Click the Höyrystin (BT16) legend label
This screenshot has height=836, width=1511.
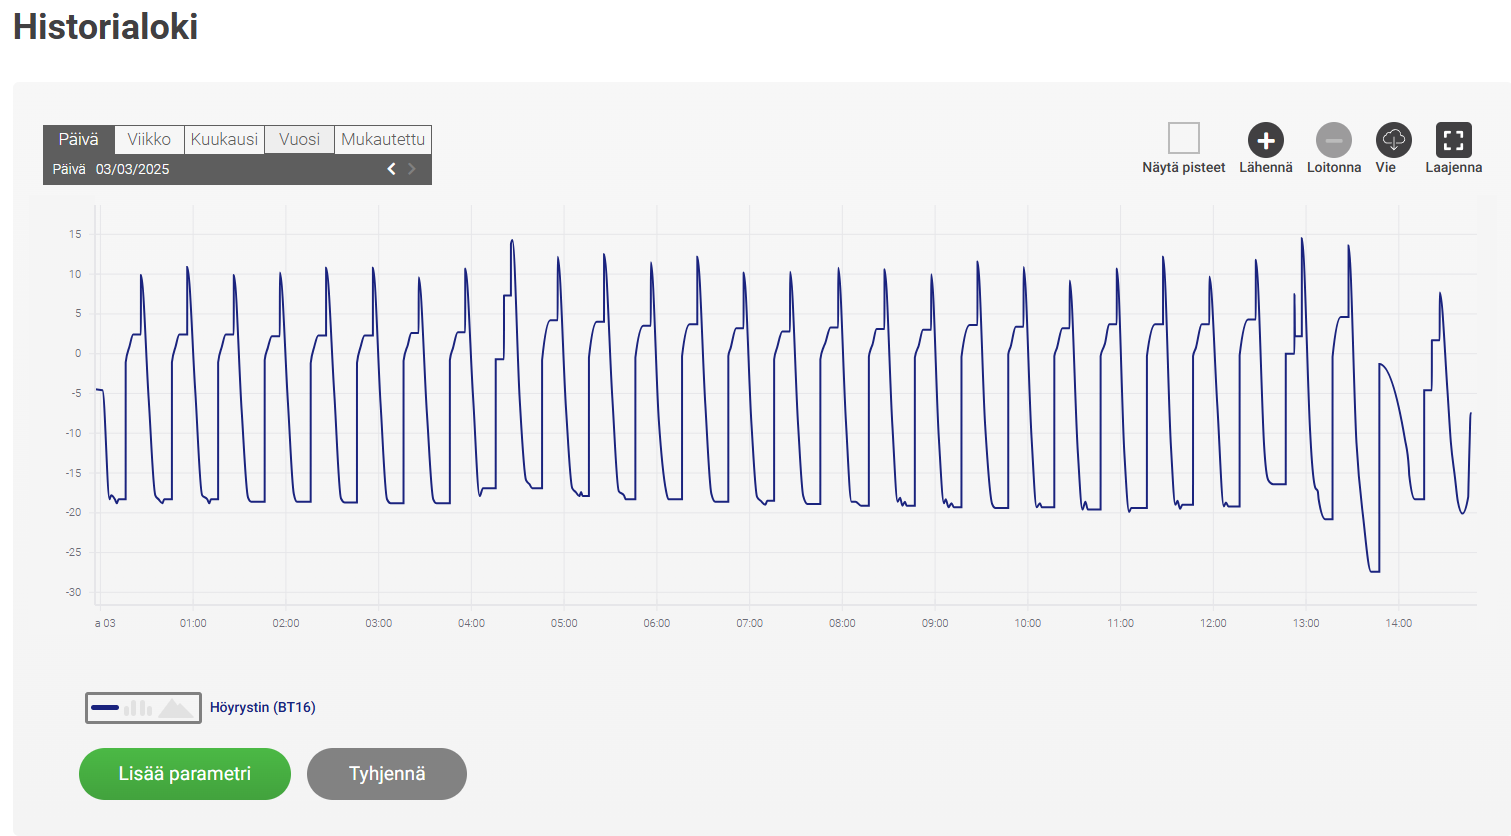click(262, 708)
